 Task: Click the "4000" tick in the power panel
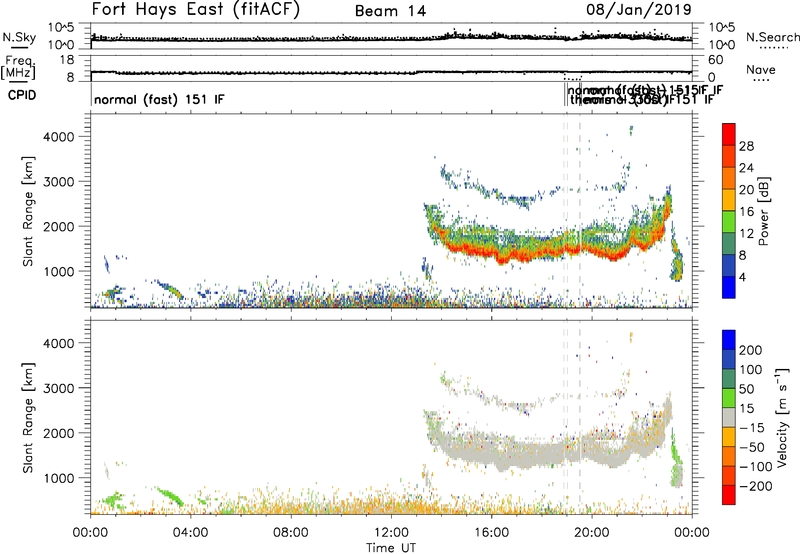pos(58,137)
